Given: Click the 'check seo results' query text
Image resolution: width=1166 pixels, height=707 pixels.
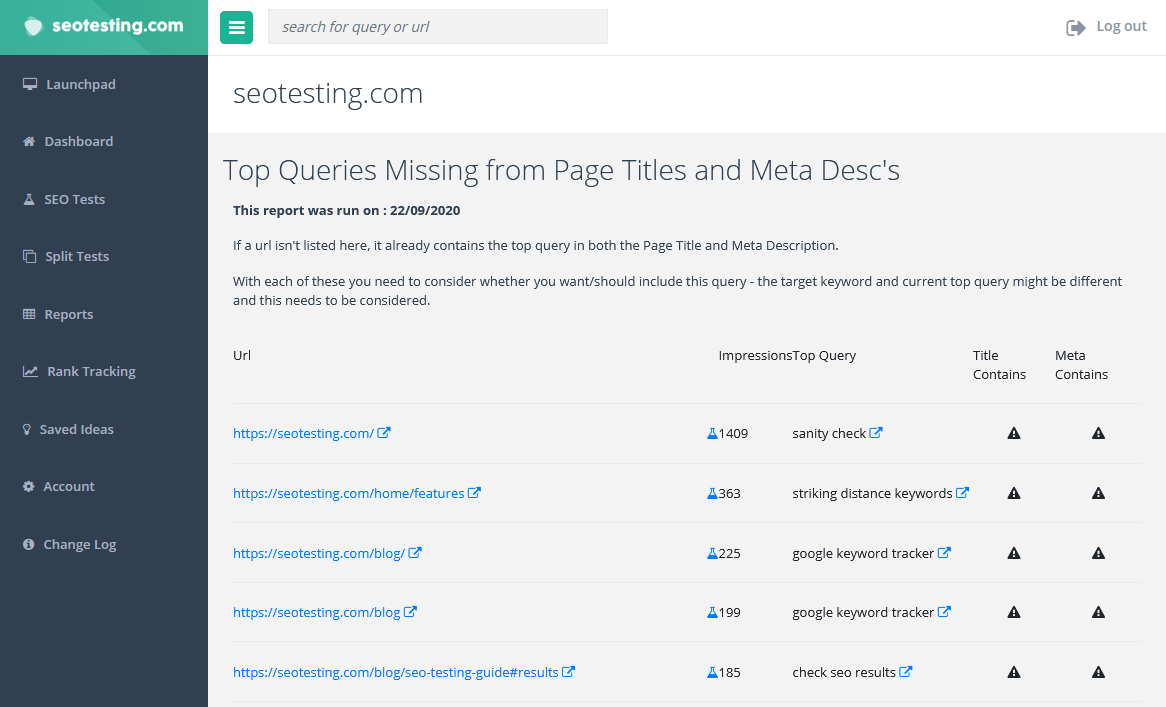Looking at the screenshot, I should coord(844,672).
